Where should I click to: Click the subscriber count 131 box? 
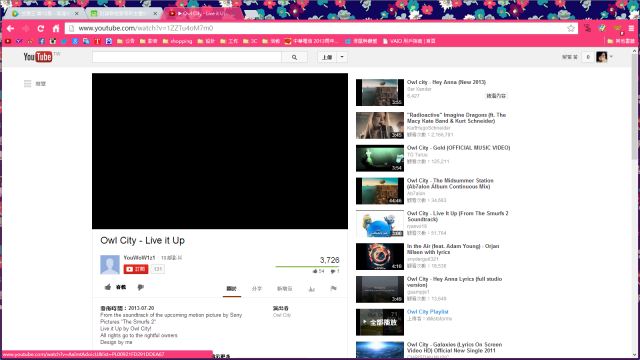(x=158, y=269)
